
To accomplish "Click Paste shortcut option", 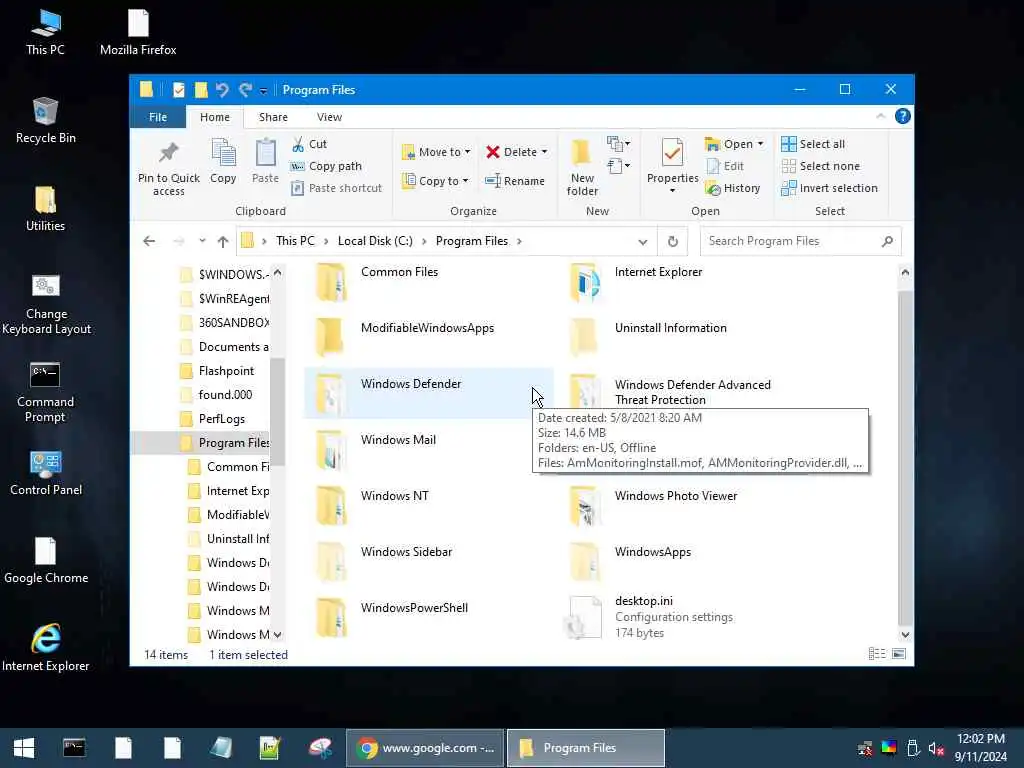I will [x=336, y=188].
